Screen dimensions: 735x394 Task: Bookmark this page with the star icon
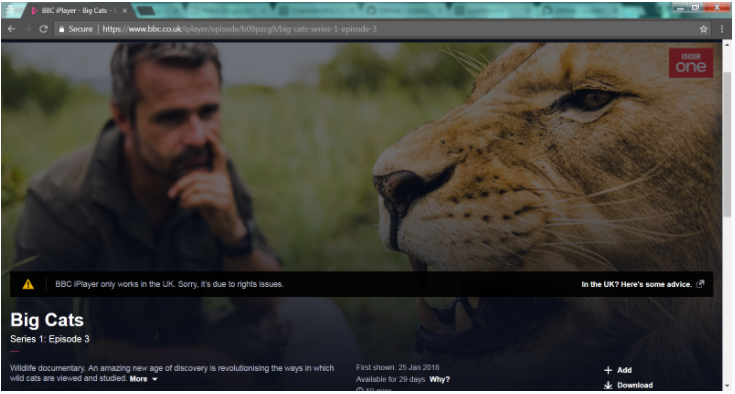pyautogui.click(x=703, y=29)
